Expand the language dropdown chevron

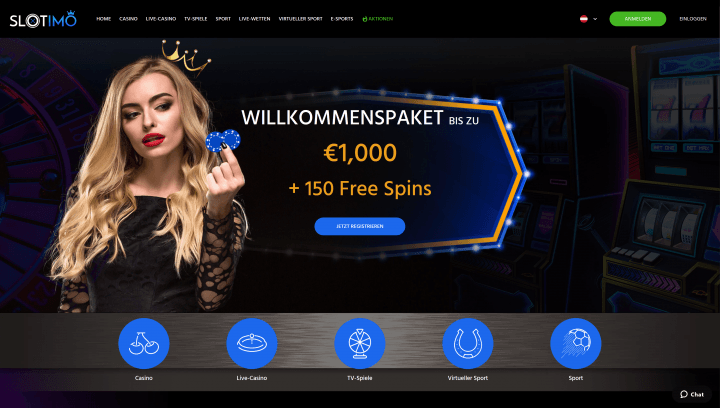595,19
